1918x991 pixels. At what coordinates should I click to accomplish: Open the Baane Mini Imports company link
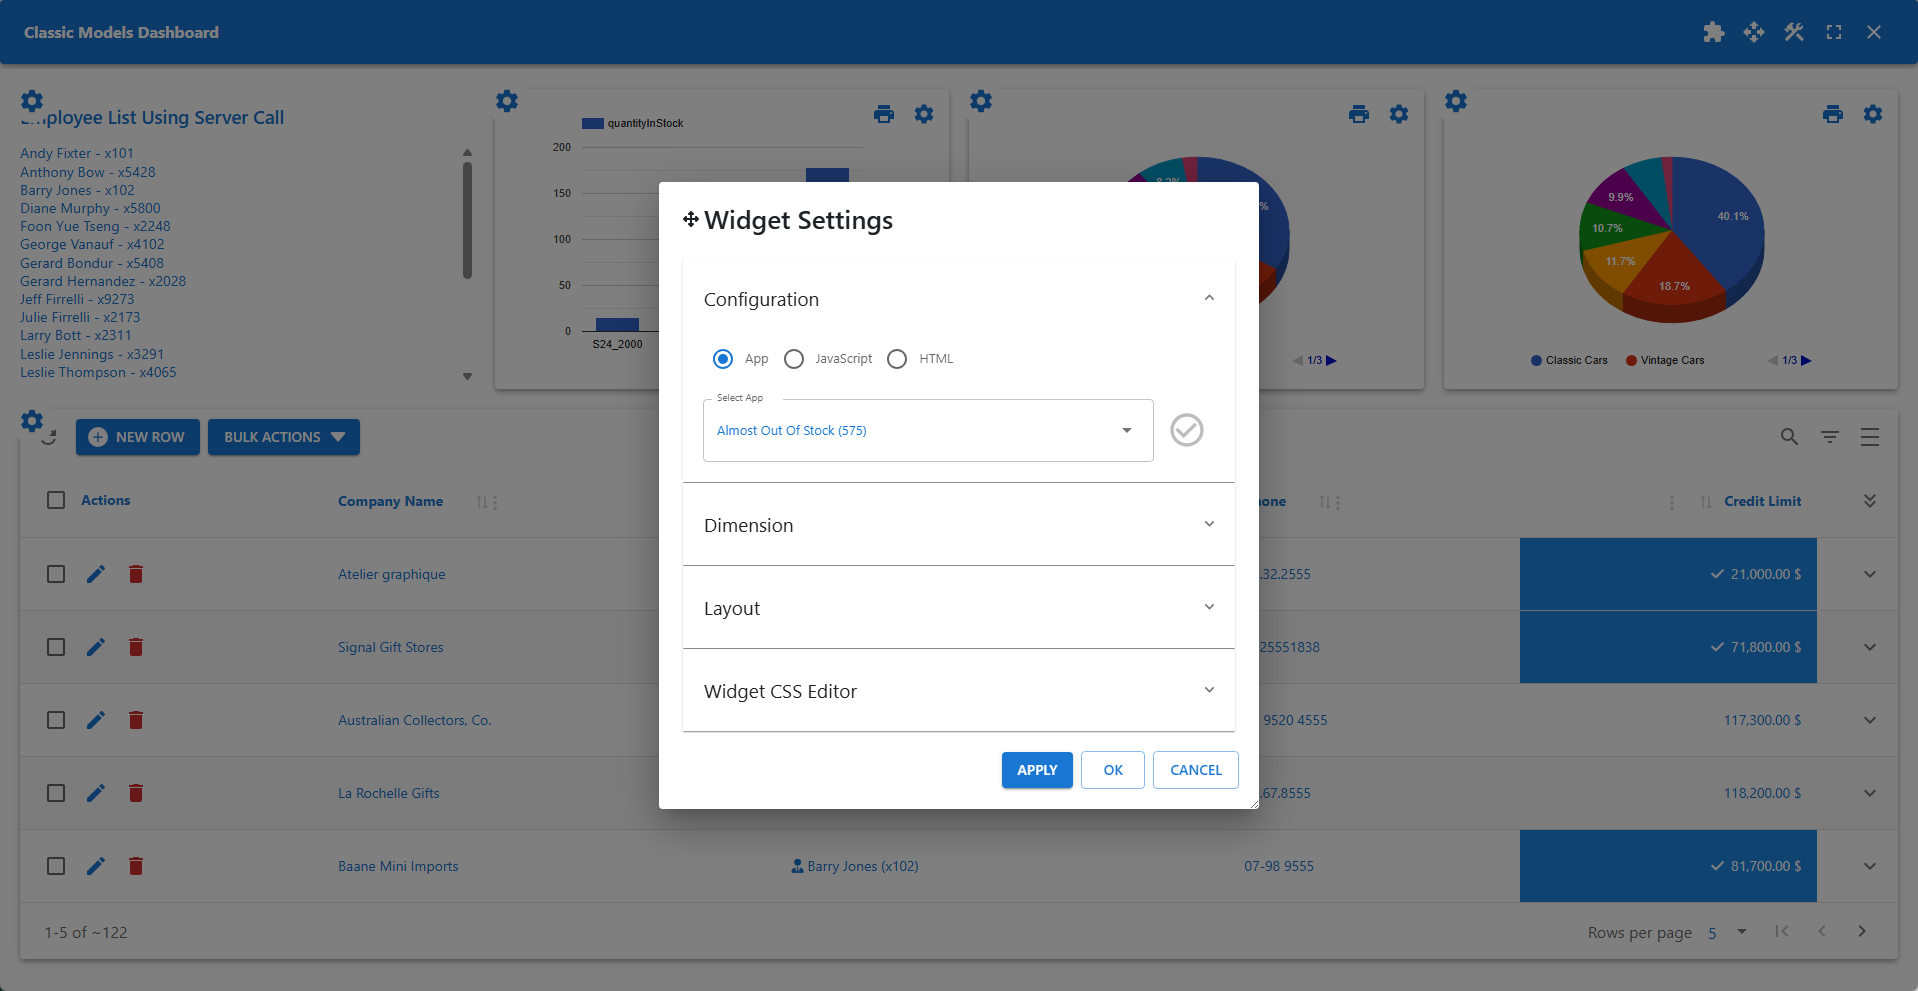coord(398,866)
